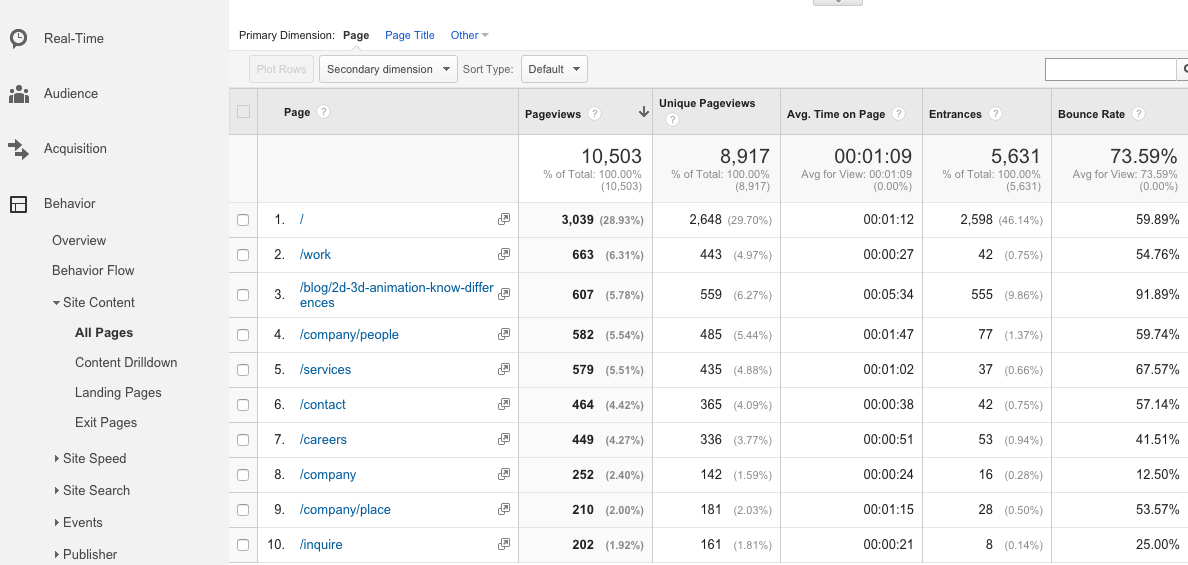
Task: Open /careers page via external link icon
Action: [504, 440]
